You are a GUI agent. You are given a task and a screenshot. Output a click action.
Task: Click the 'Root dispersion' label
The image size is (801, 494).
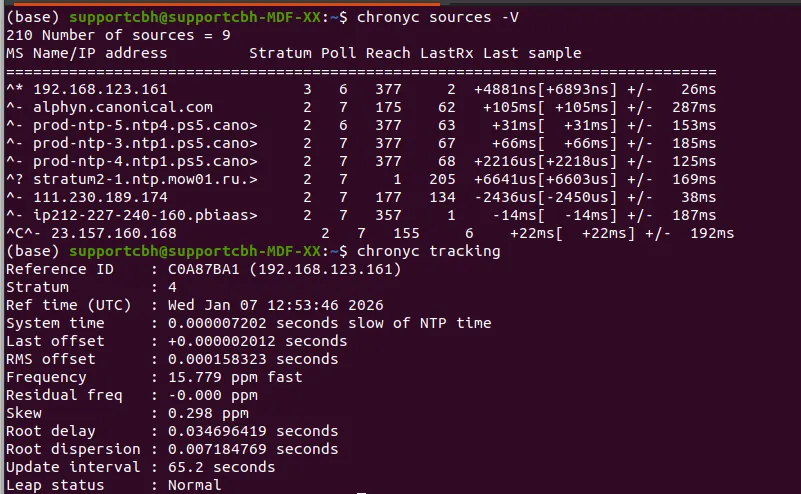(73, 449)
